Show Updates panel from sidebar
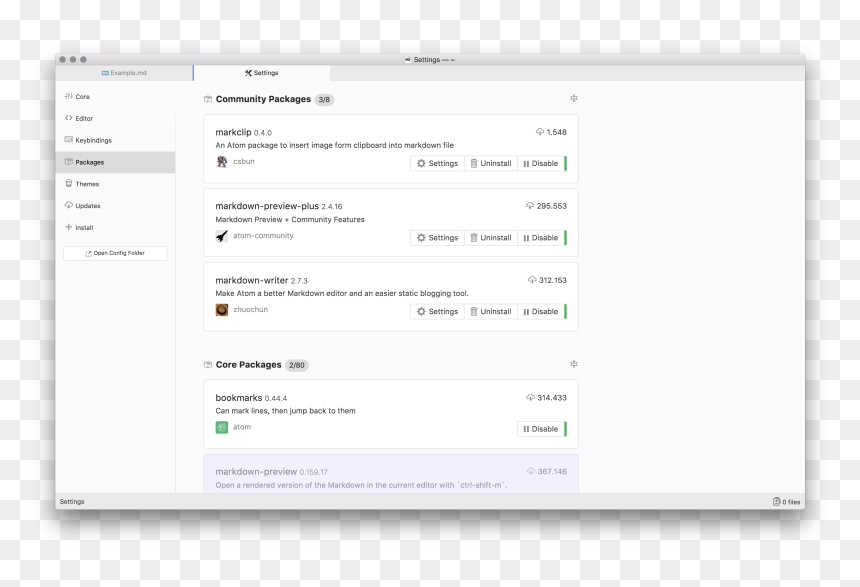 tap(115, 206)
